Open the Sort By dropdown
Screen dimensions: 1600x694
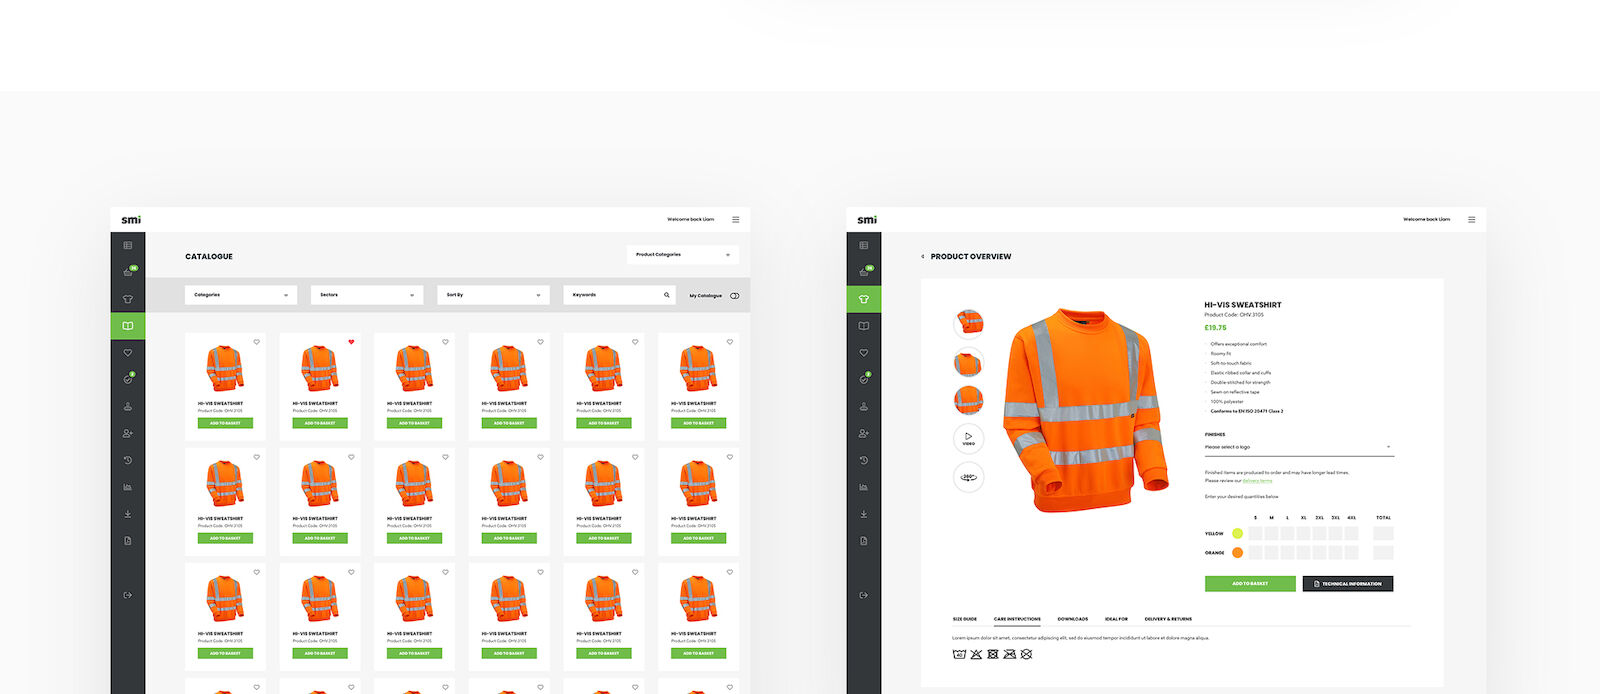click(493, 295)
